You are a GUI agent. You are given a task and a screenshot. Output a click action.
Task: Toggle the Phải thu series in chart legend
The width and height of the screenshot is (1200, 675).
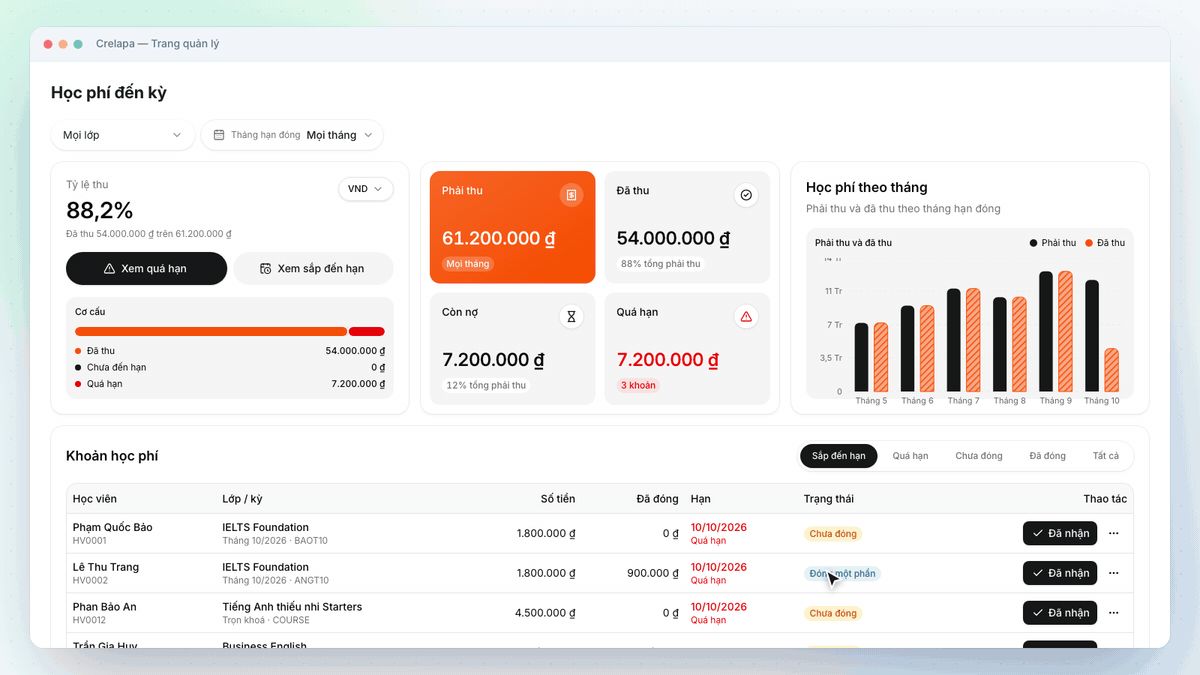[x=1053, y=243]
